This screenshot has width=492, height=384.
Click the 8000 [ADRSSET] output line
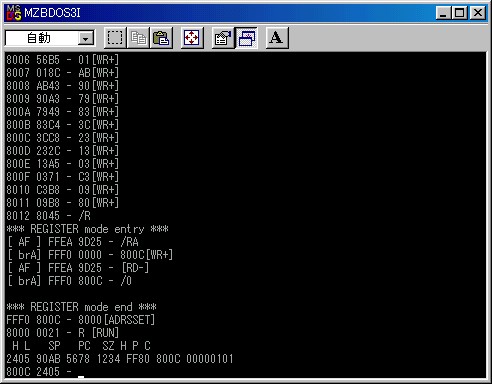[x=80, y=320]
